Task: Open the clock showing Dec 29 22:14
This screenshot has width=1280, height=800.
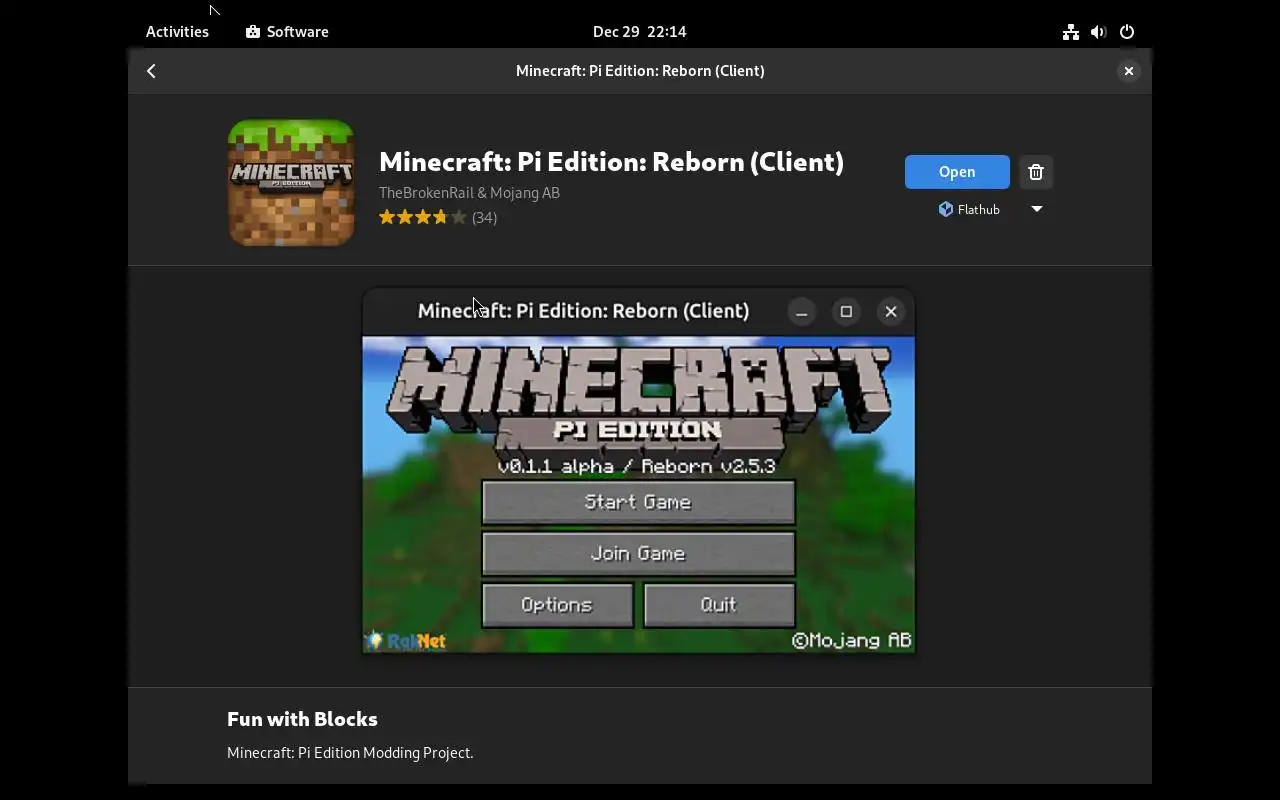Action: point(640,32)
